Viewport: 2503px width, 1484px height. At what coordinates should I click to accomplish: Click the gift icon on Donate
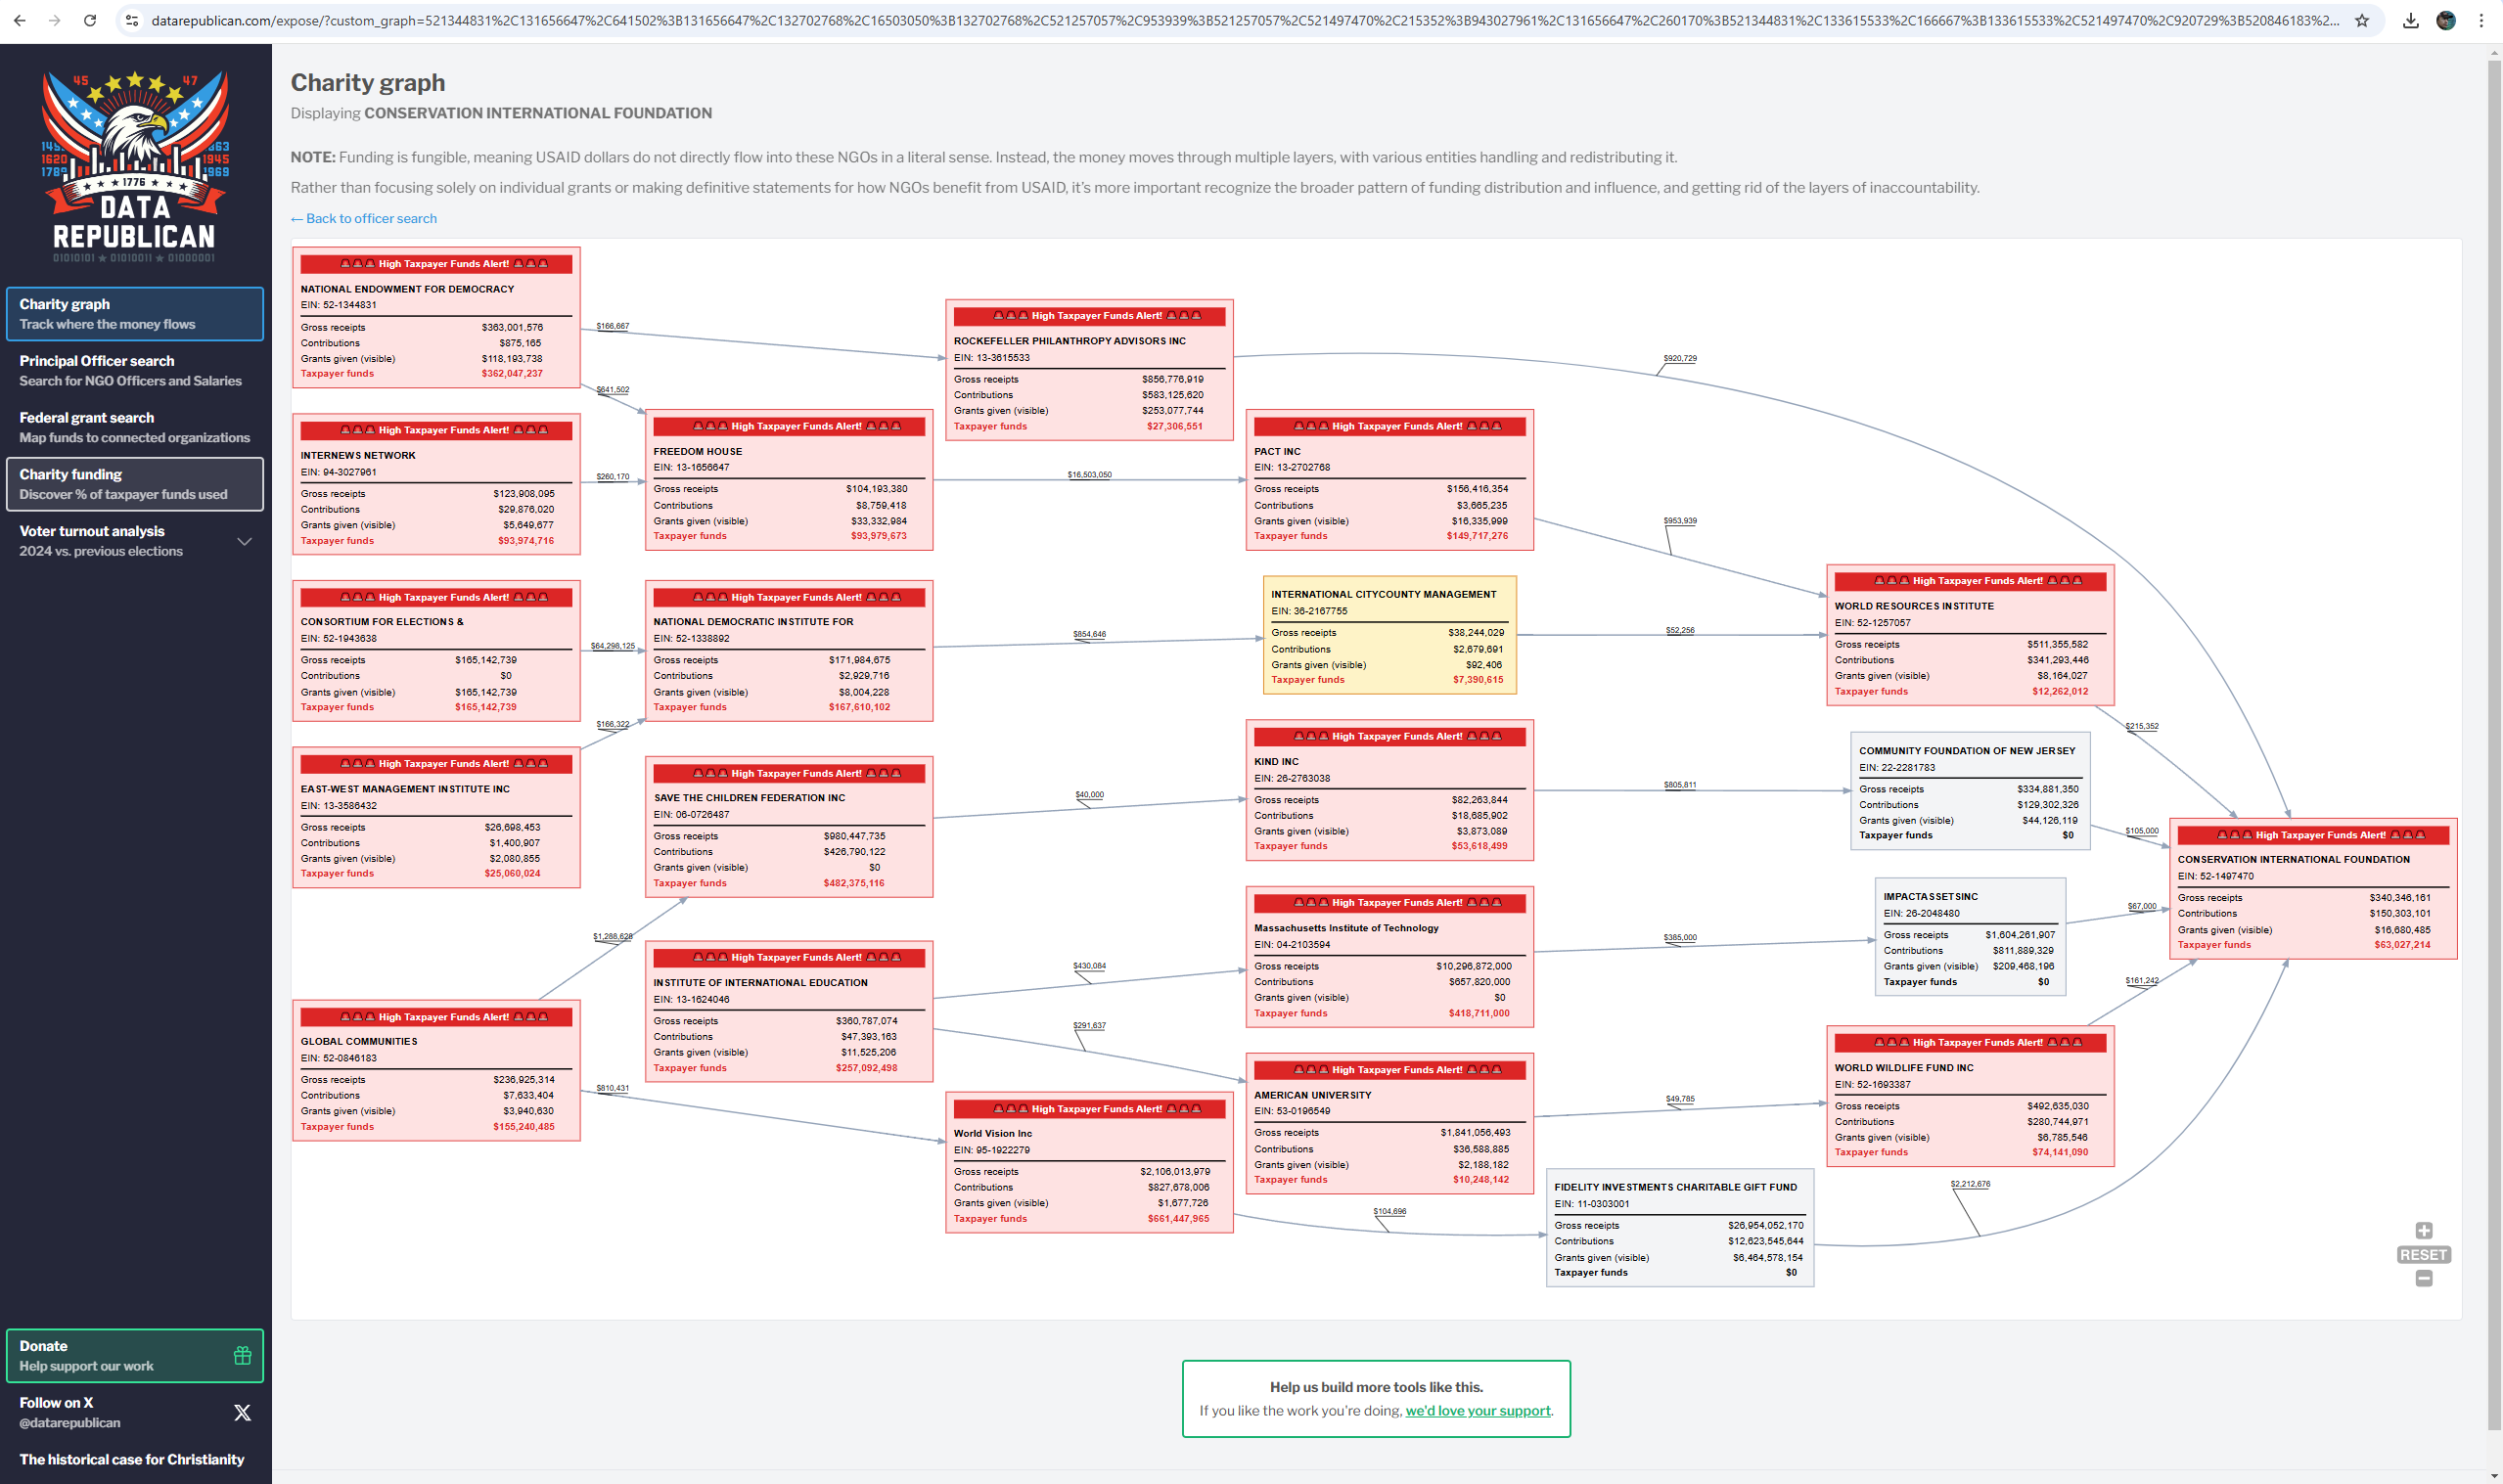pyautogui.click(x=242, y=1356)
